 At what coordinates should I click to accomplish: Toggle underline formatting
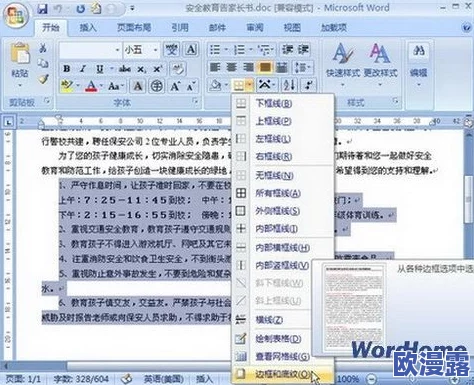[99, 69]
